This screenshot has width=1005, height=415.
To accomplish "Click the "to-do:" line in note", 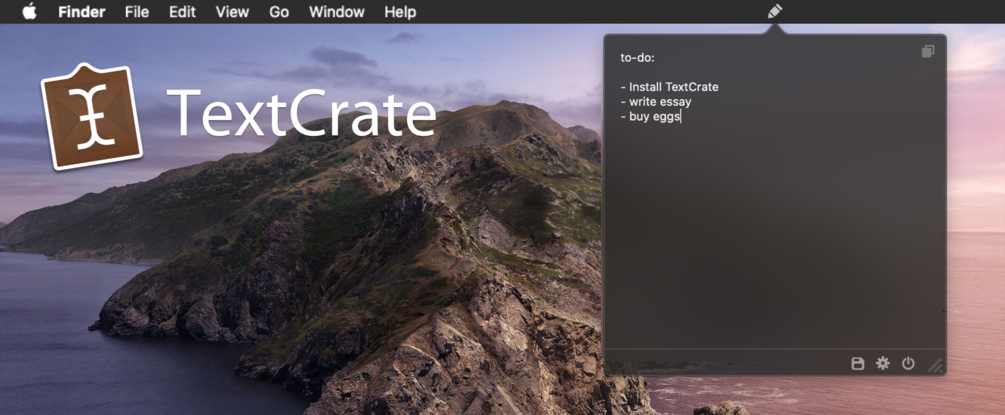I will click(x=637, y=58).
